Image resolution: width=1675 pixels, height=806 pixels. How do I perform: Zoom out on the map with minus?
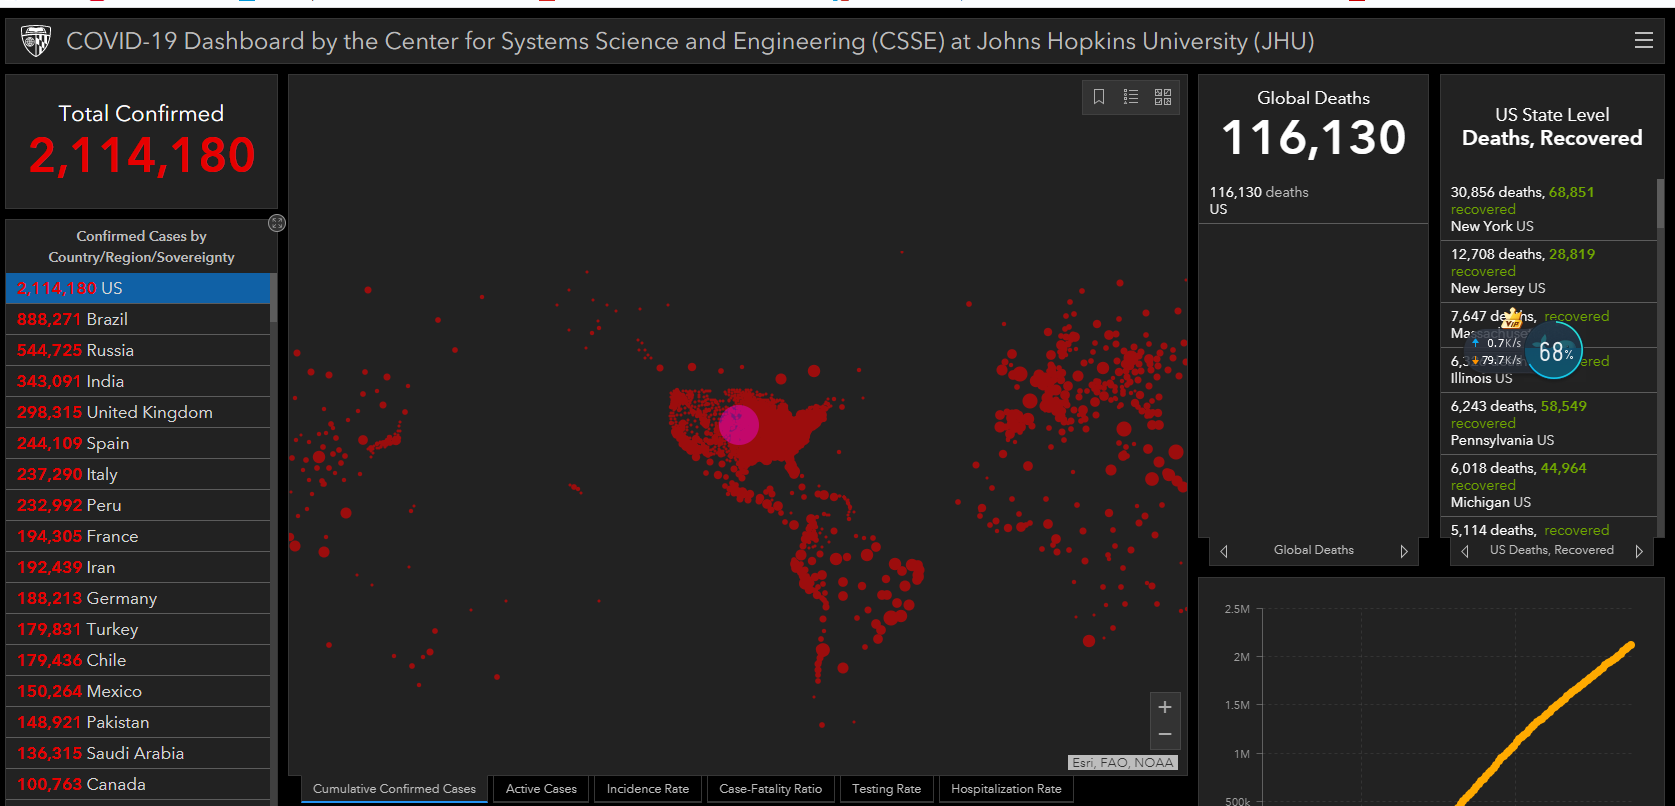pos(1165,735)
